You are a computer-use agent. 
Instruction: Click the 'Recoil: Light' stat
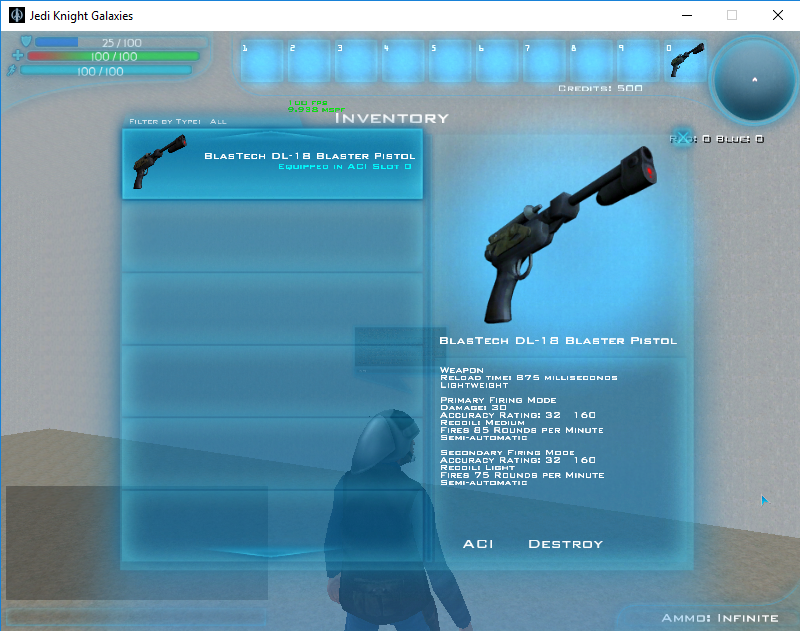(x=478, y=467)
